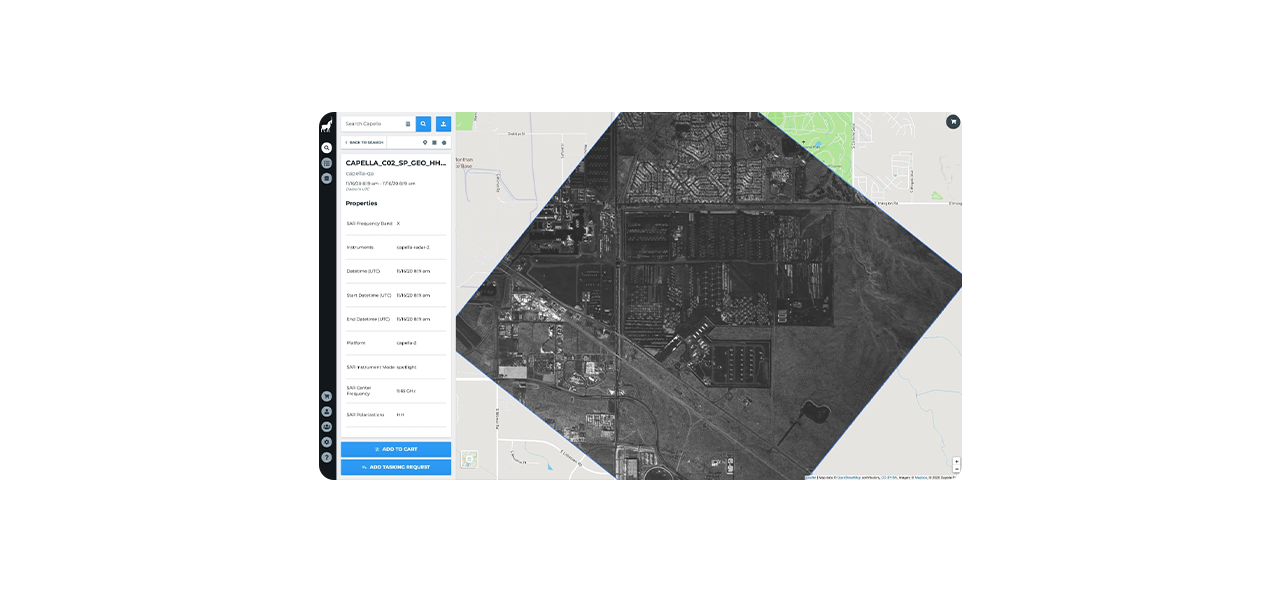This screenshot has width=1280, height=600.
Task: Open the user account icon in sidebar
Action: tap(326, 411)
